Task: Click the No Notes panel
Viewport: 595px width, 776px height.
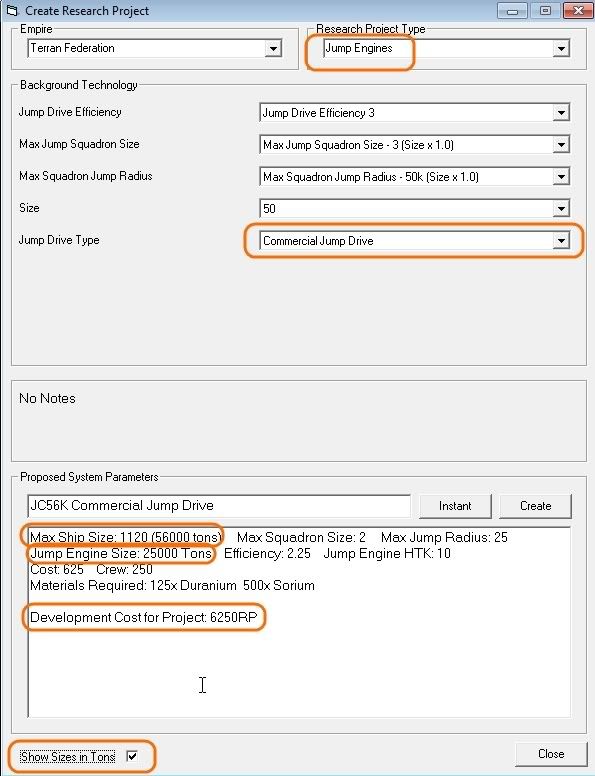Action: coord(299,421)
